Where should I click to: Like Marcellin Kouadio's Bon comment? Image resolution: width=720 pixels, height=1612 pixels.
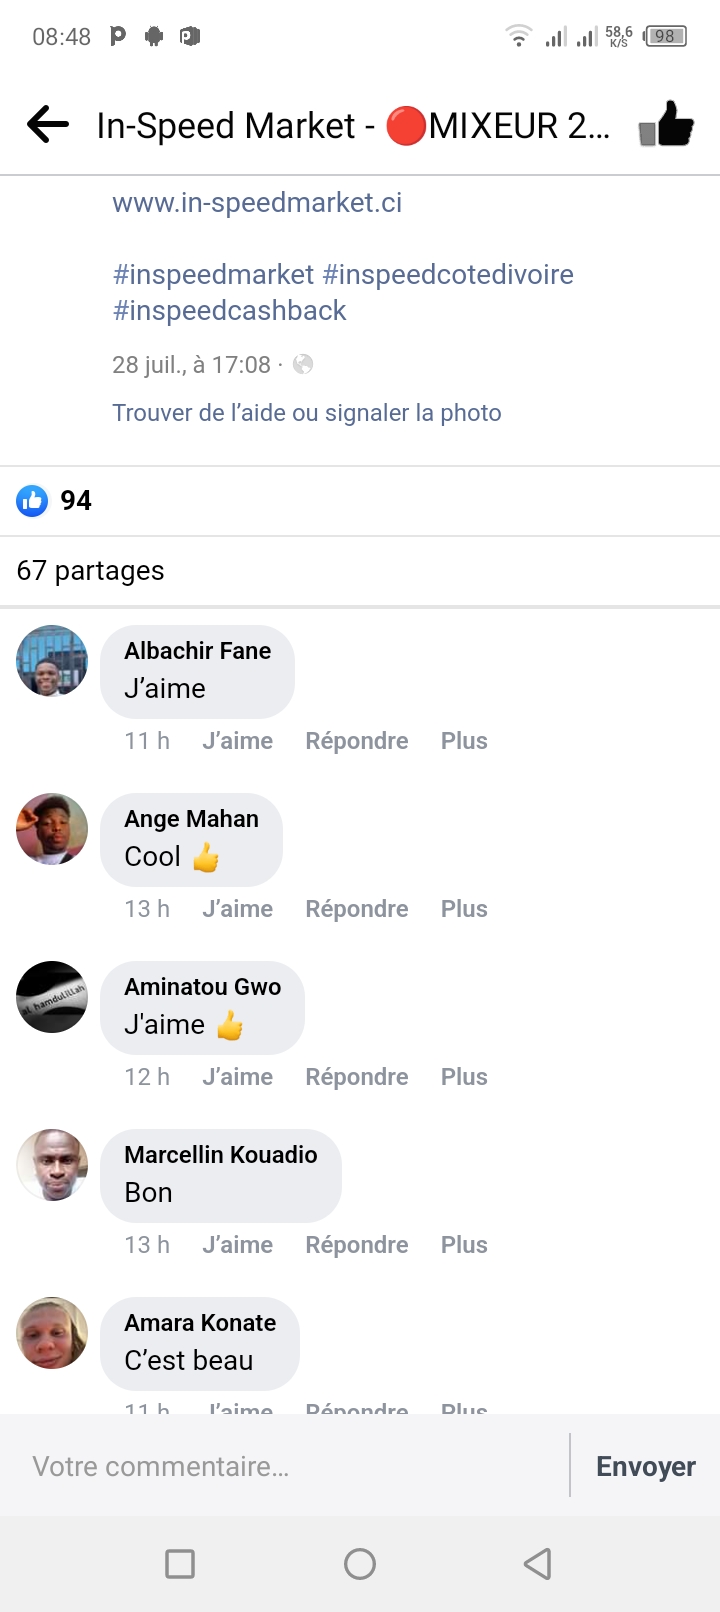237,1245
